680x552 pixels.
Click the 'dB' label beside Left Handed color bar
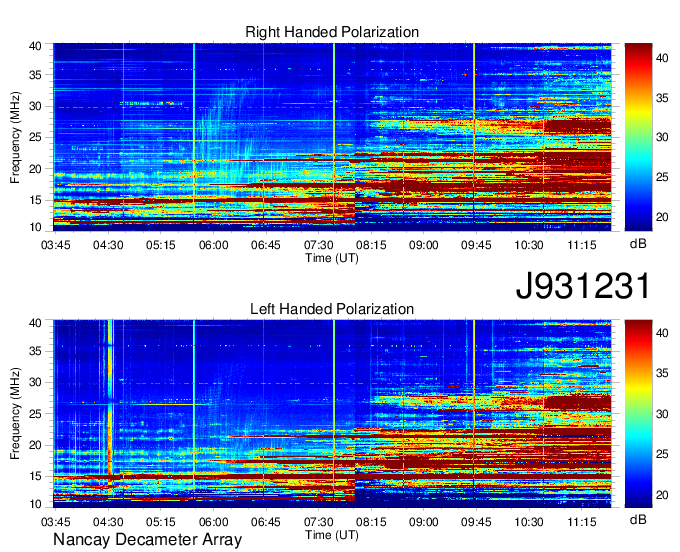coord(638,519)
